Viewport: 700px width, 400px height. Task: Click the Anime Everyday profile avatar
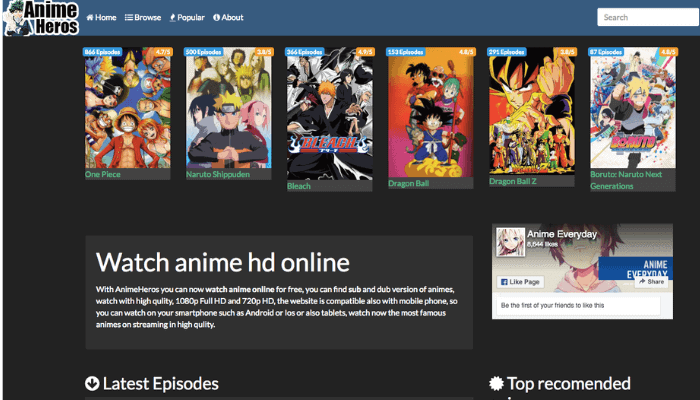tap(510, 242)
